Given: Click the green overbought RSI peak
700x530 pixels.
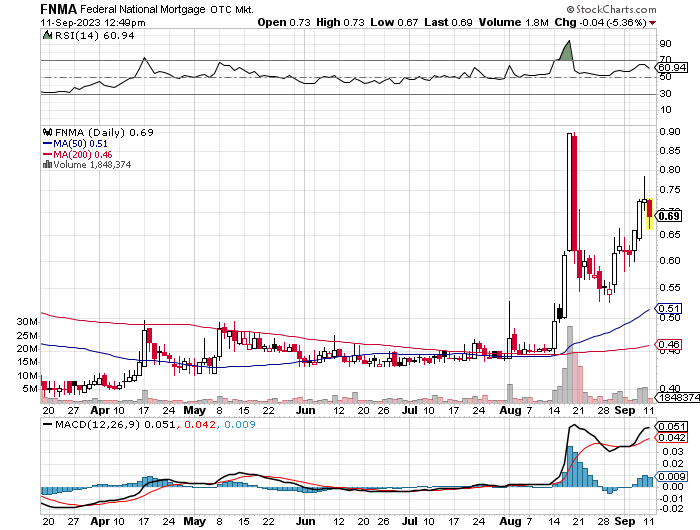Looking at the screenshot, I should (x=566, y=51).
